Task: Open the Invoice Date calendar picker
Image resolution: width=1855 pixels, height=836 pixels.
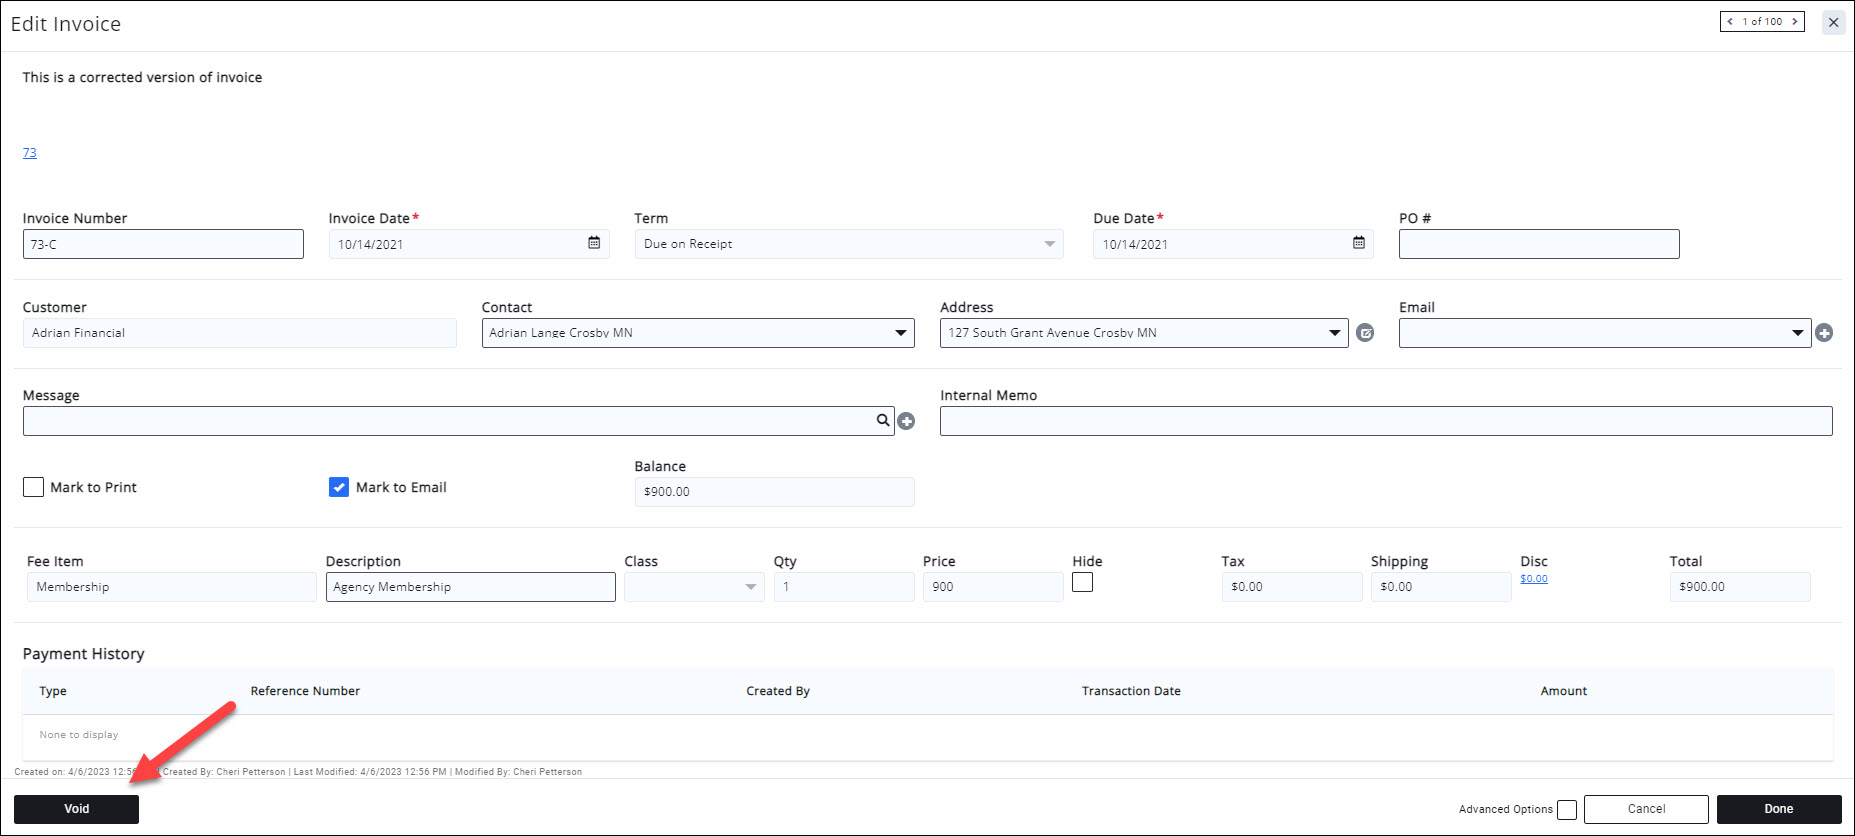Action: point(594,243)
